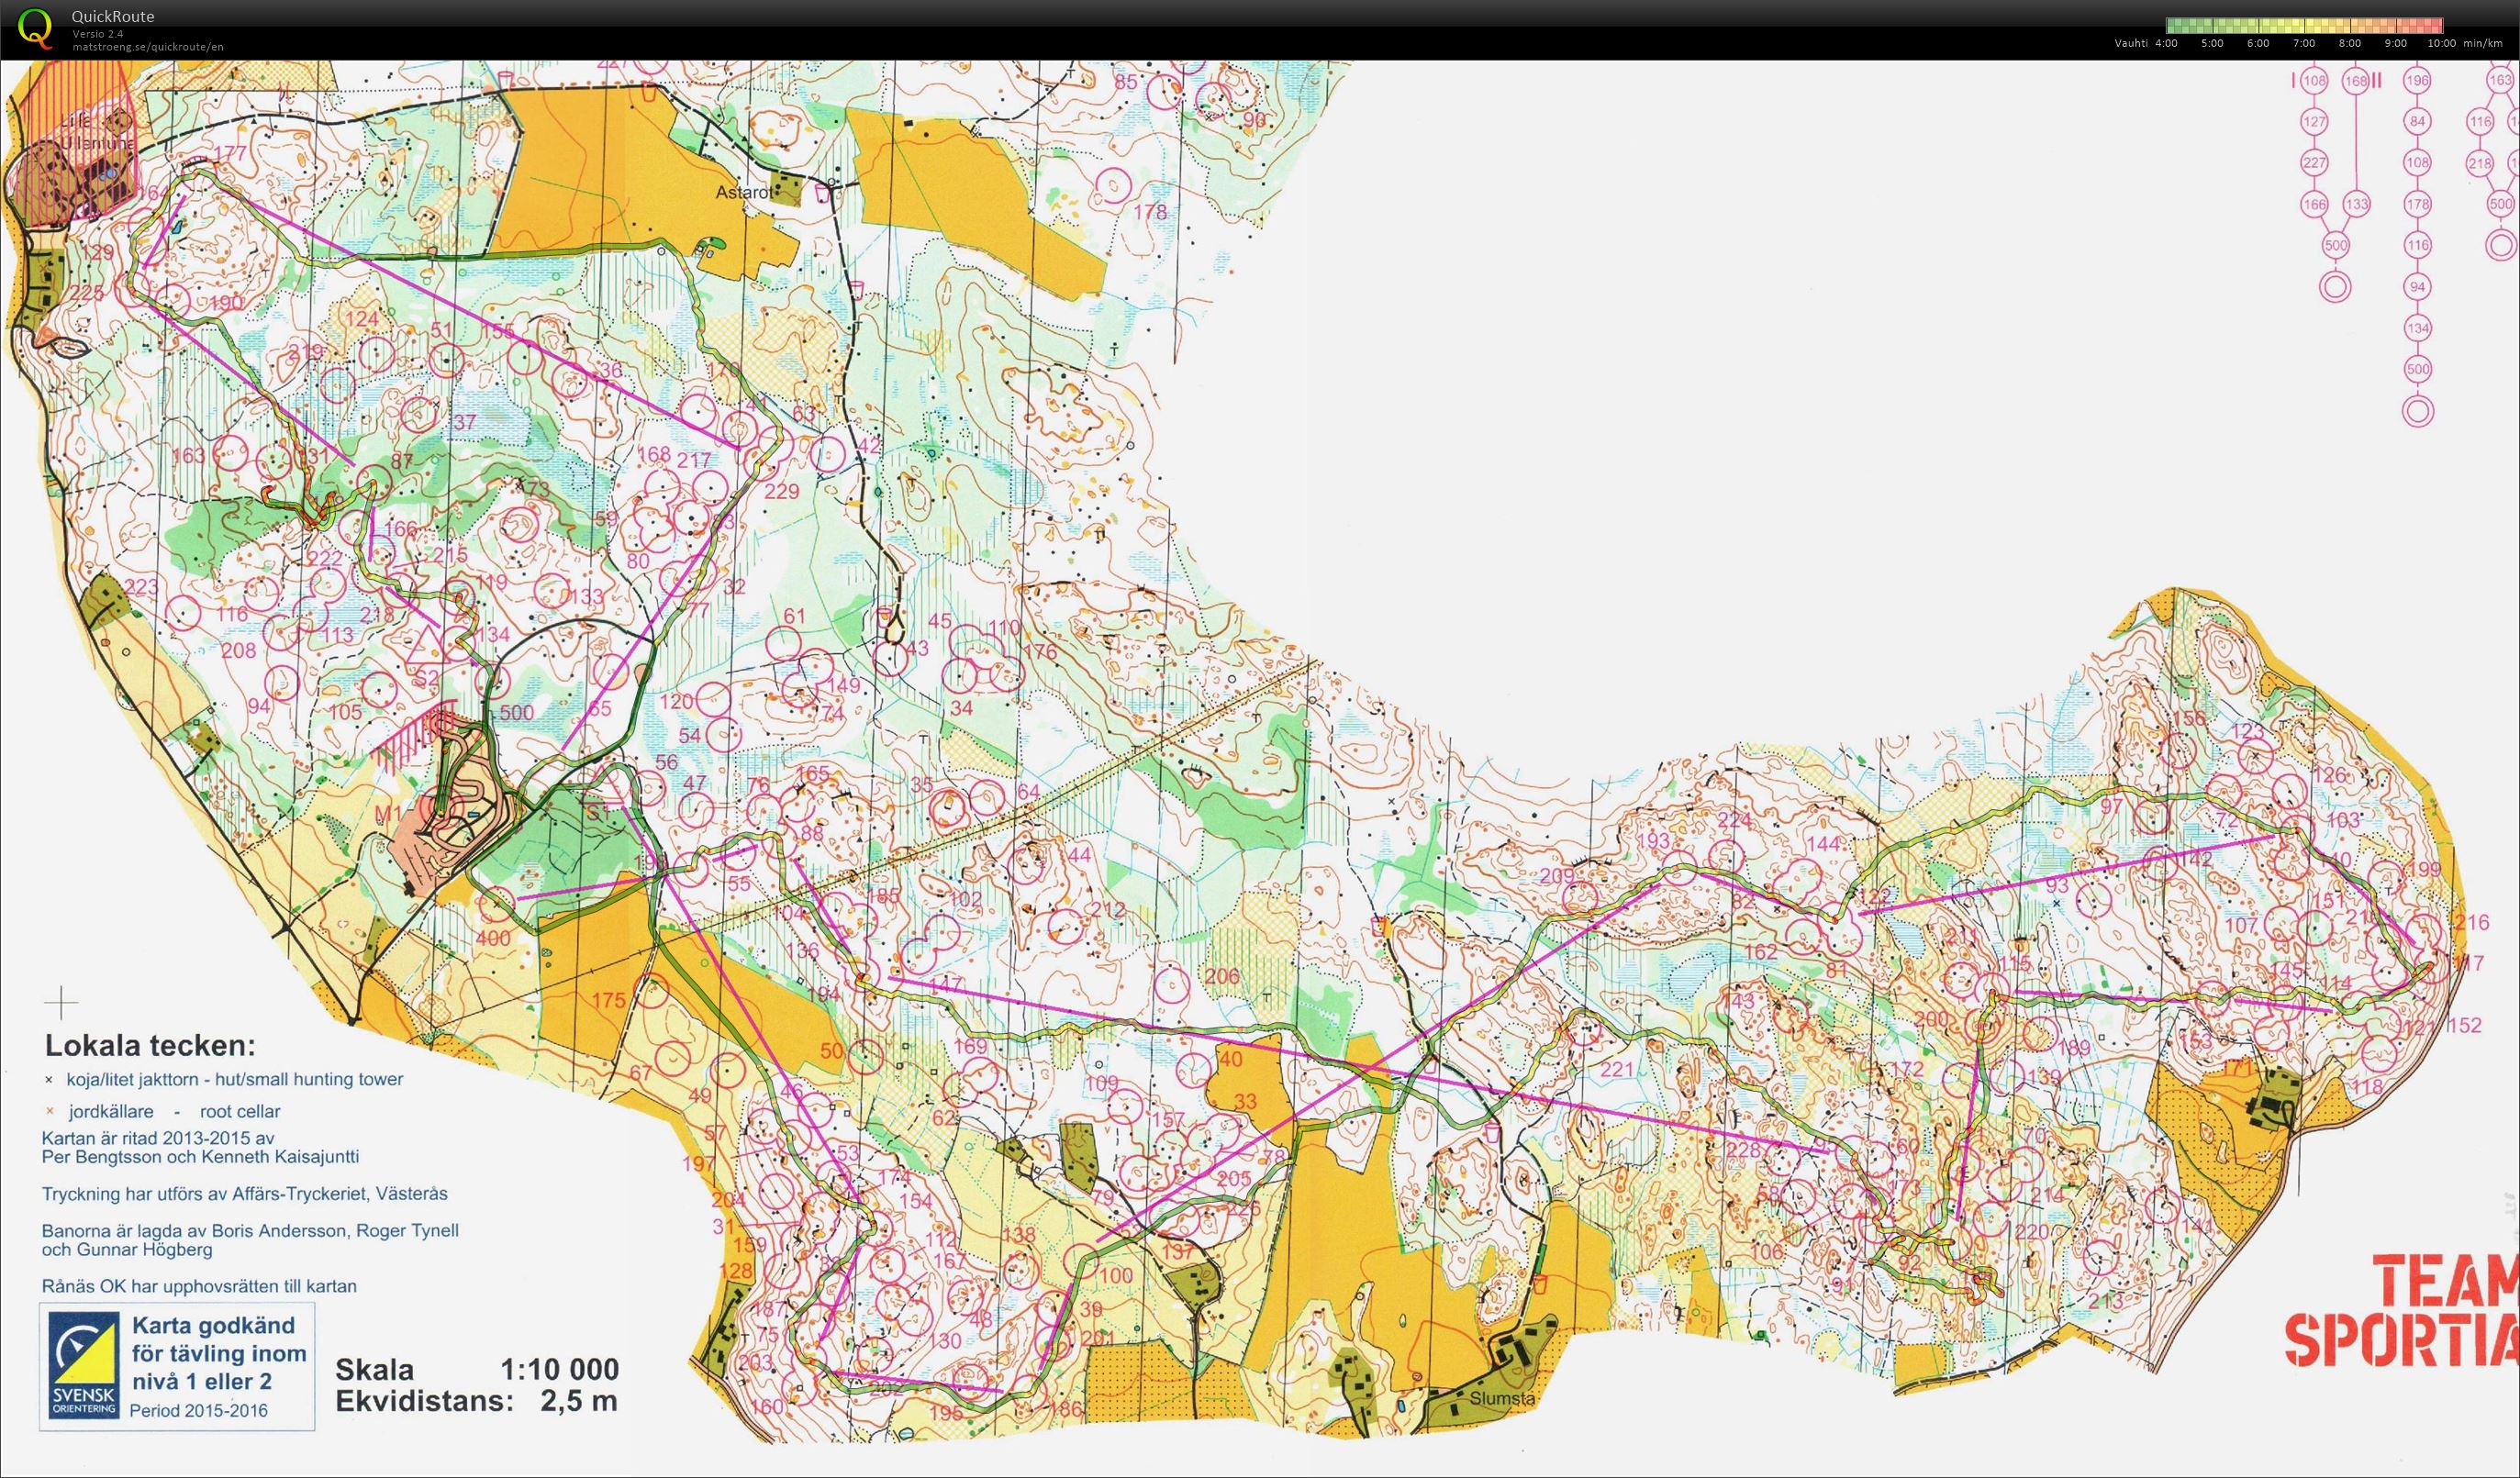Click the 'min/km' unit label
The width and height of the screenshot is (2520, 1478).
pos(2482,43)
